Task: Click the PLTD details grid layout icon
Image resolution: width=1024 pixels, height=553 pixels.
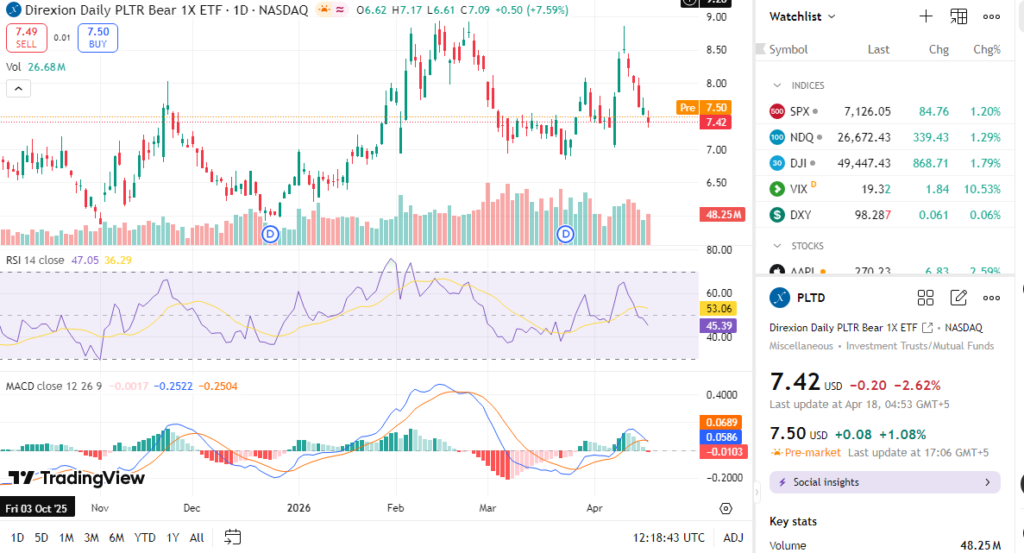Action: point(925,297)
